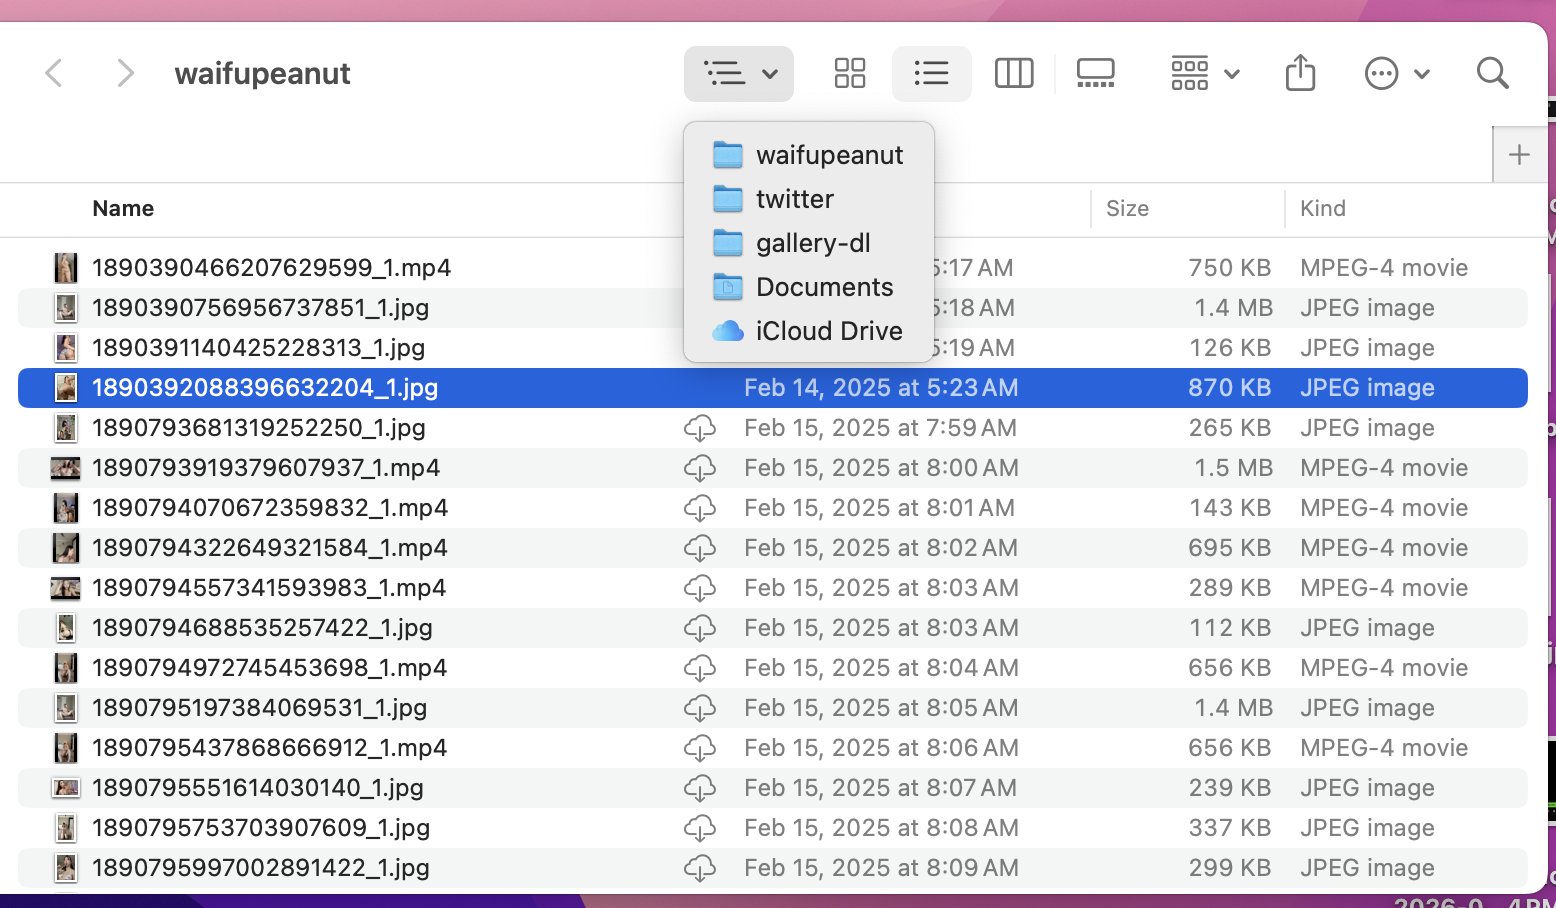Open the Share menu

[x=1300, y=73]
